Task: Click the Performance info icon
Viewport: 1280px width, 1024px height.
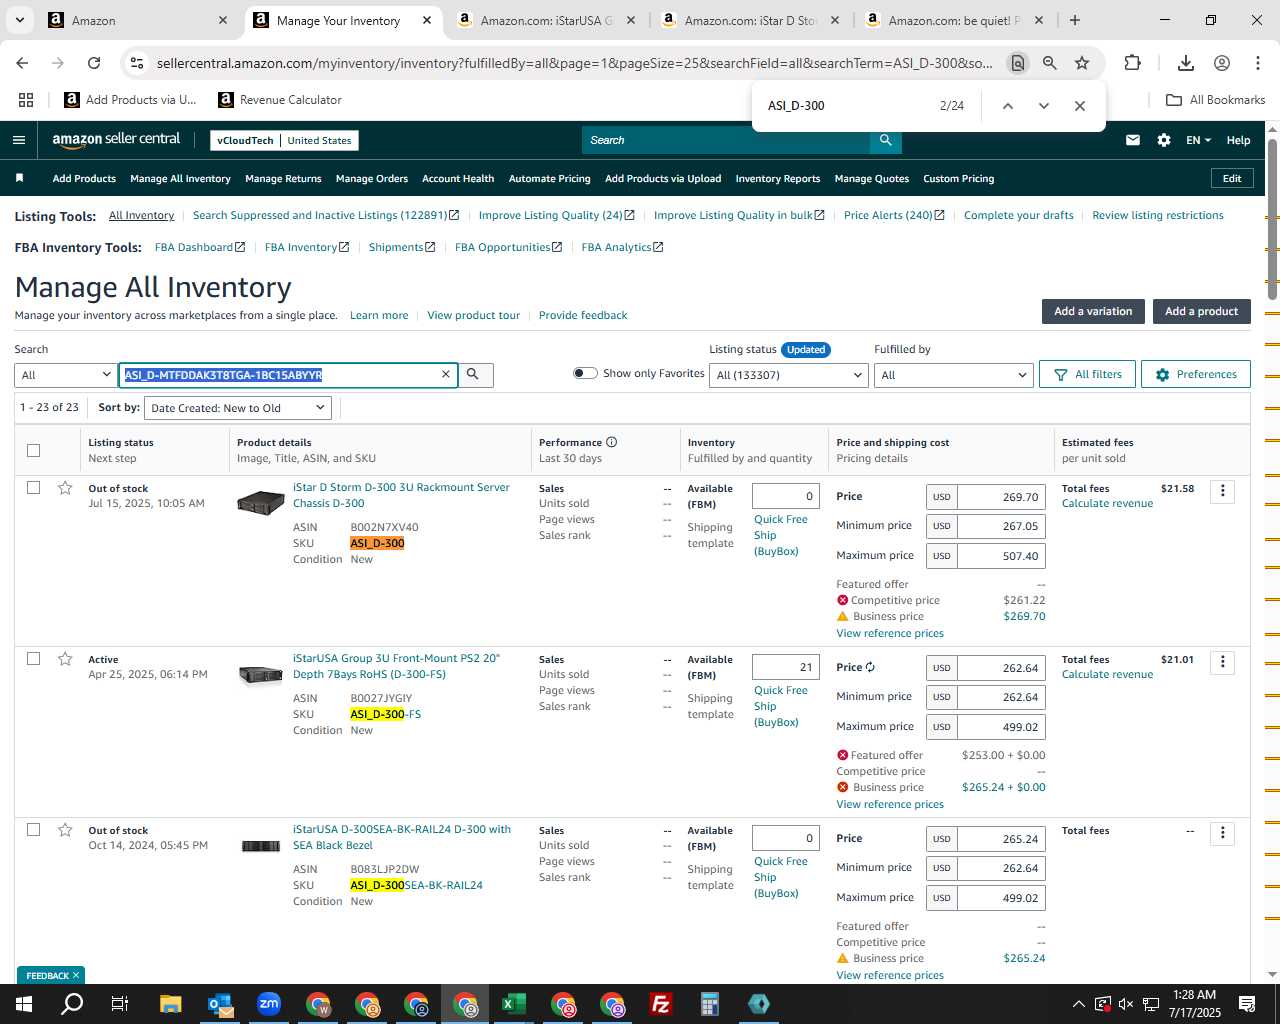Action: pyautogui.click(x=611, y=442)
